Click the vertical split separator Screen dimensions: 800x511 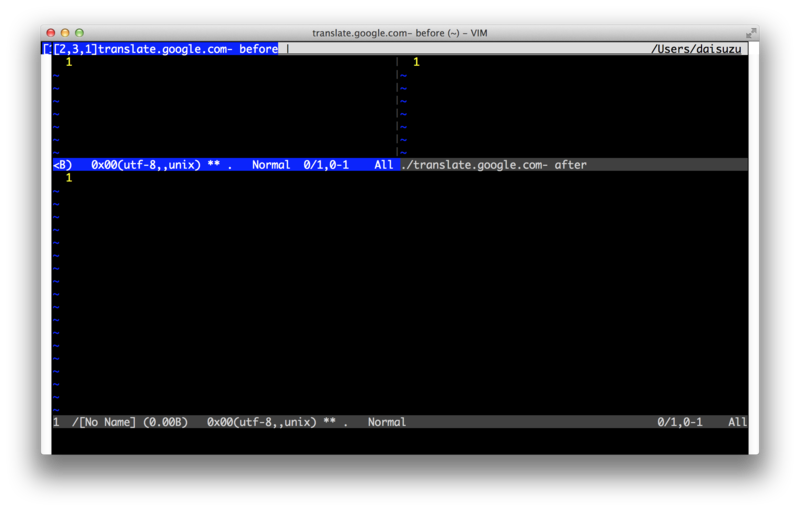pos(397,107)
